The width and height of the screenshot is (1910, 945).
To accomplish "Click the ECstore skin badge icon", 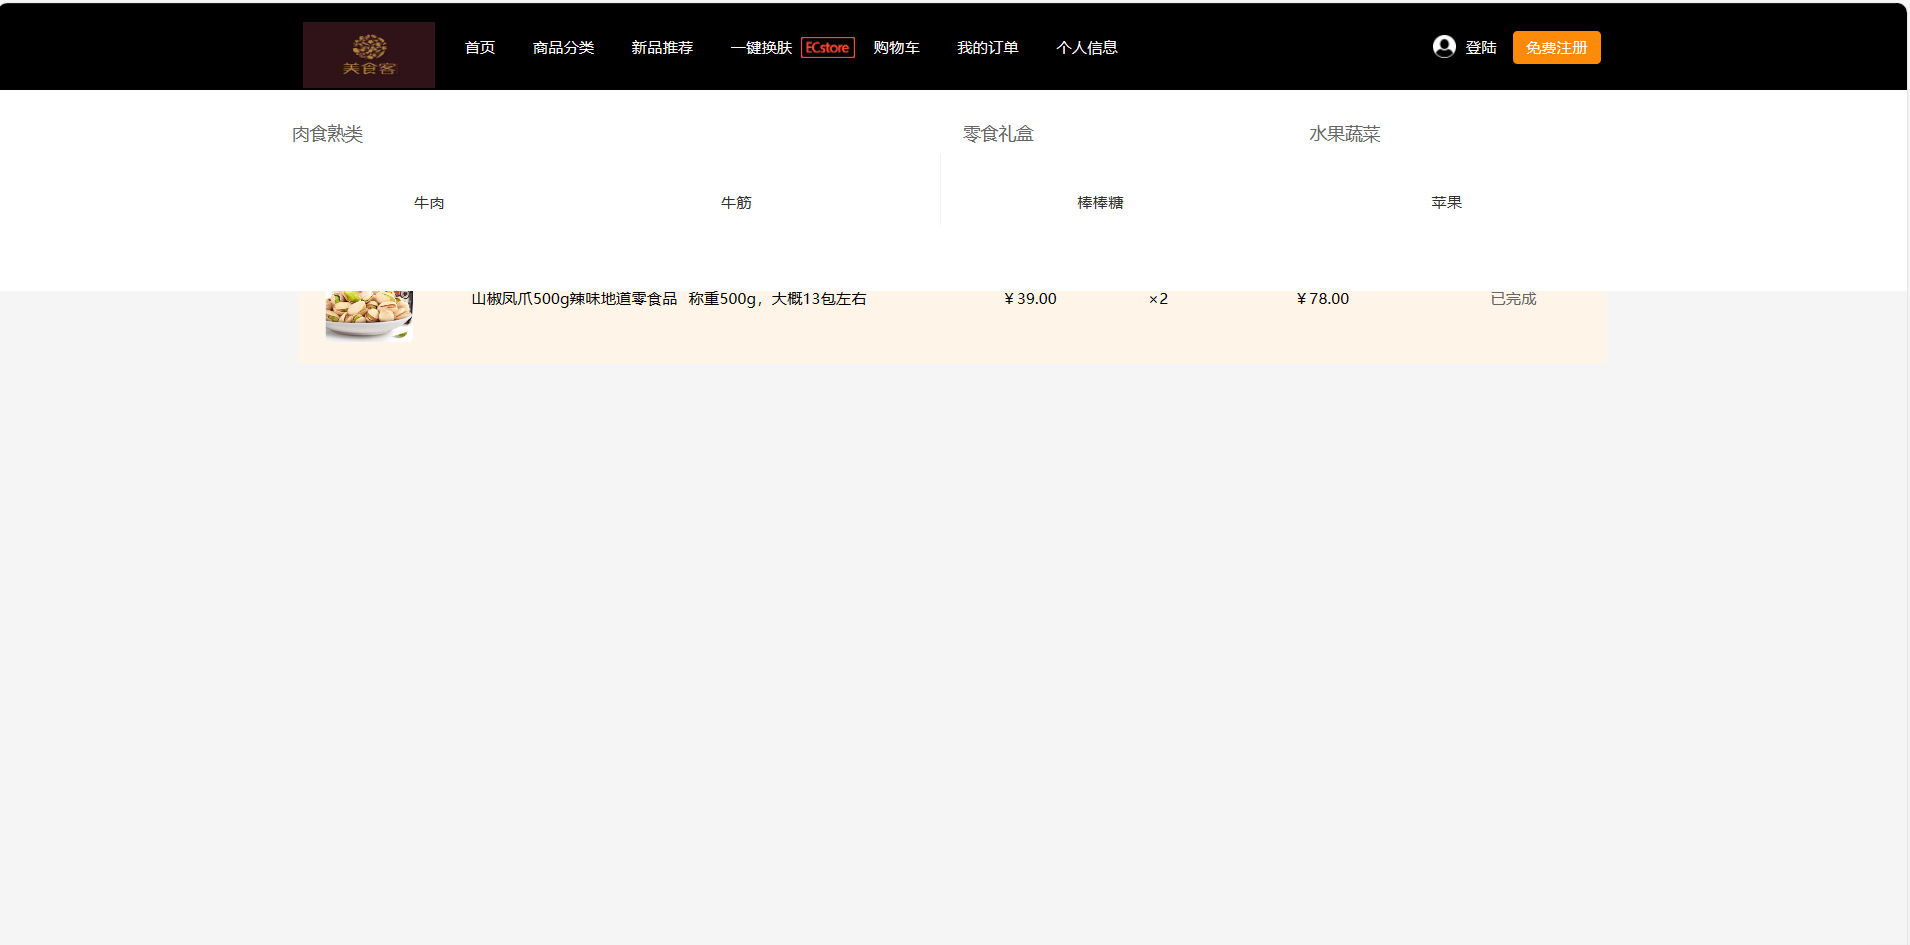I will 827,47.
